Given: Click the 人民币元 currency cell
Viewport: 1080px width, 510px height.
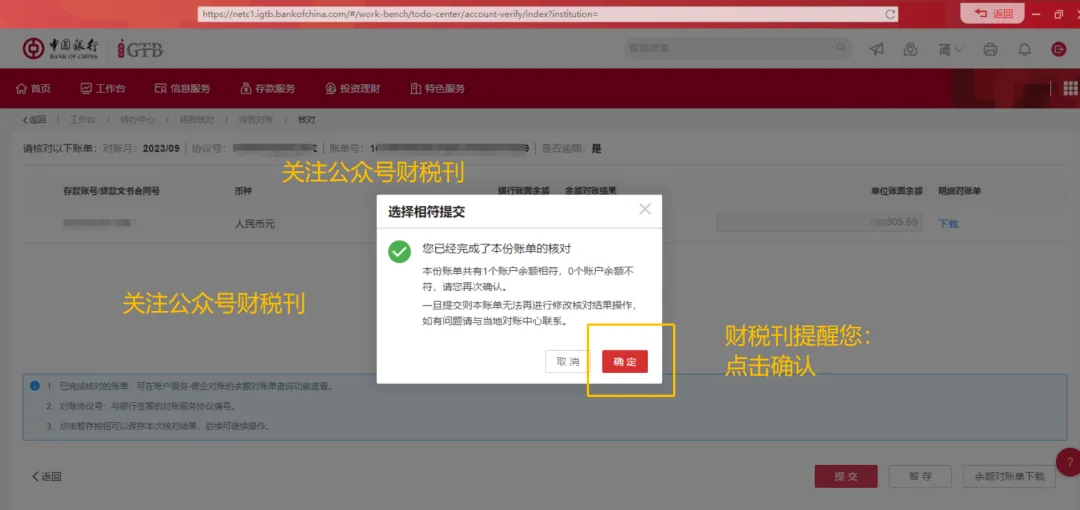Looking at the screenshot, I should pyautogui.click(x=255, y=224).
